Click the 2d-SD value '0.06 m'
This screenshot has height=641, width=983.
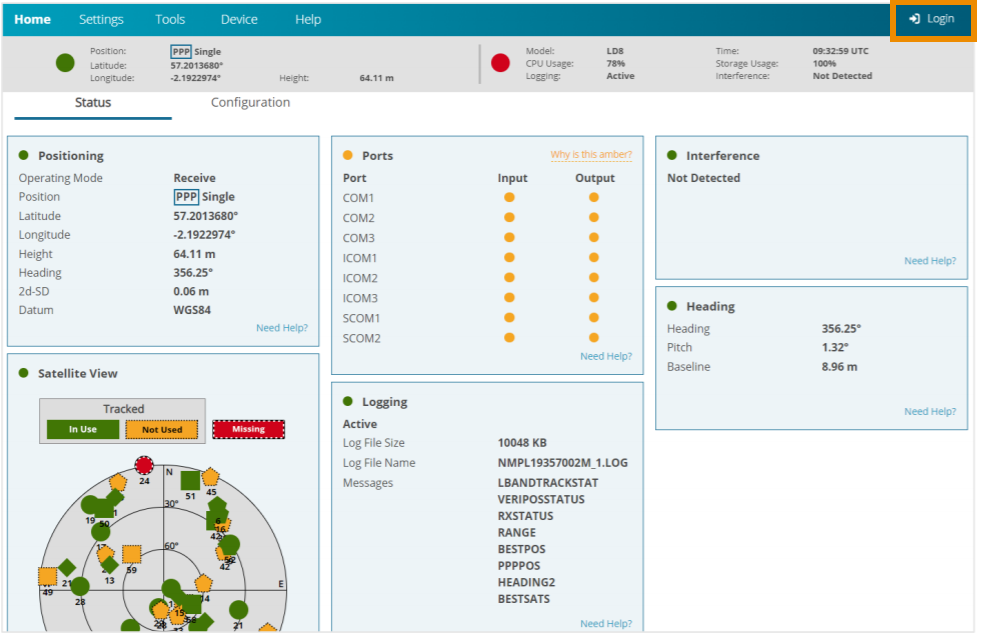tap(191, 291)
